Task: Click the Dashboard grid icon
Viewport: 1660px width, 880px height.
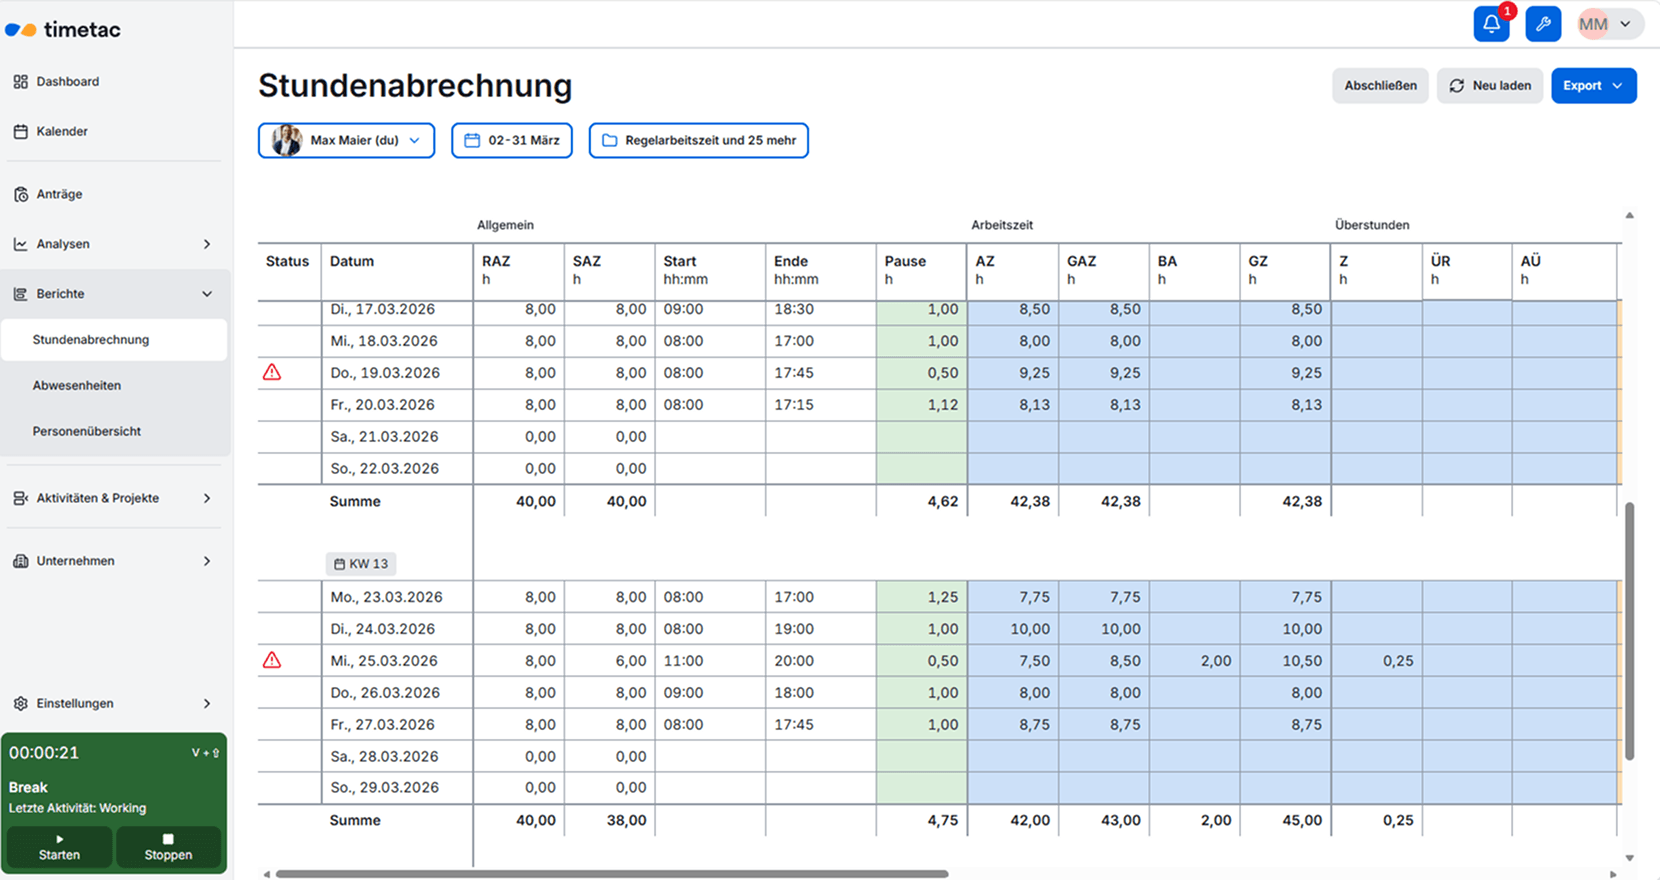Action: coord(20,82)
